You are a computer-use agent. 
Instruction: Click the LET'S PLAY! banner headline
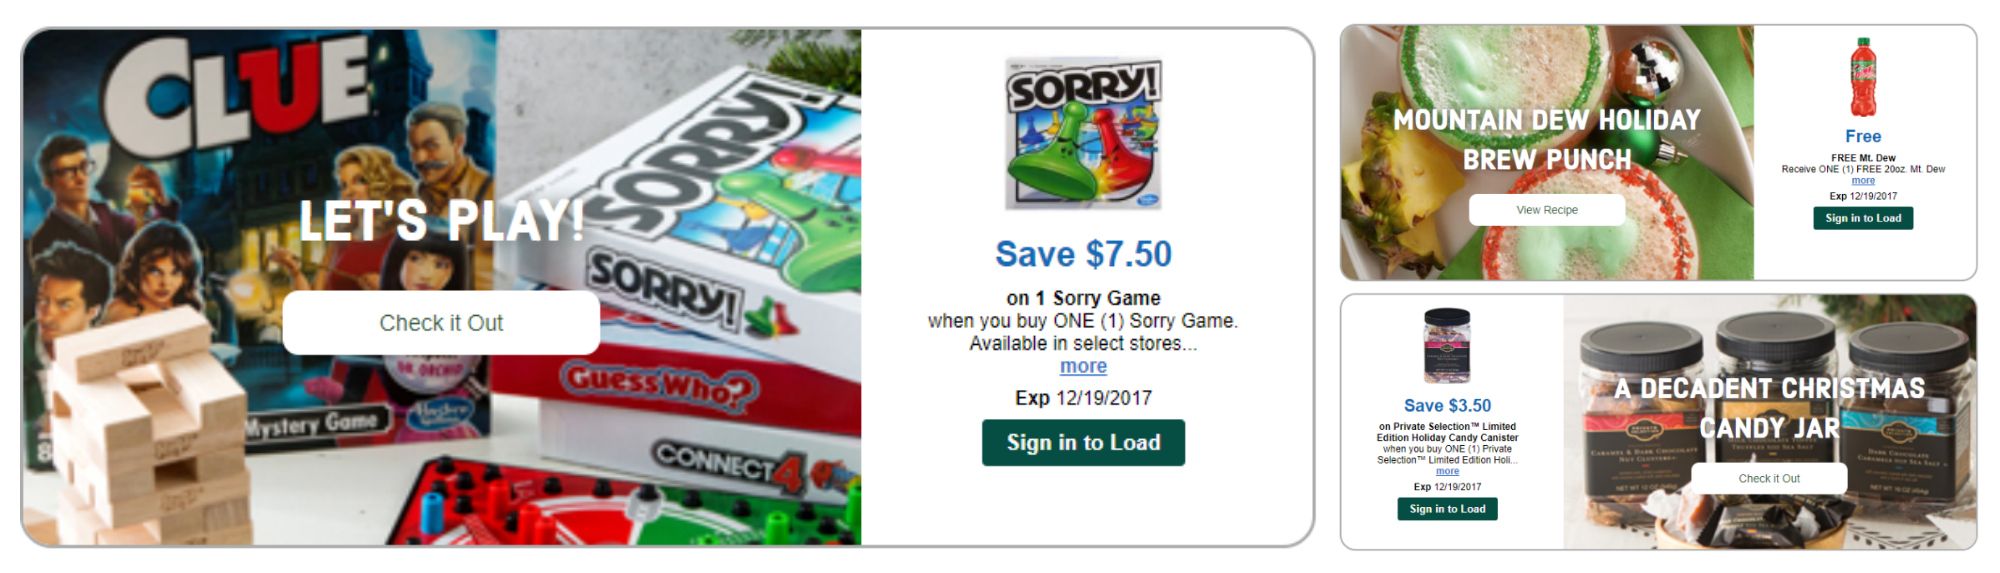point(441,221)
